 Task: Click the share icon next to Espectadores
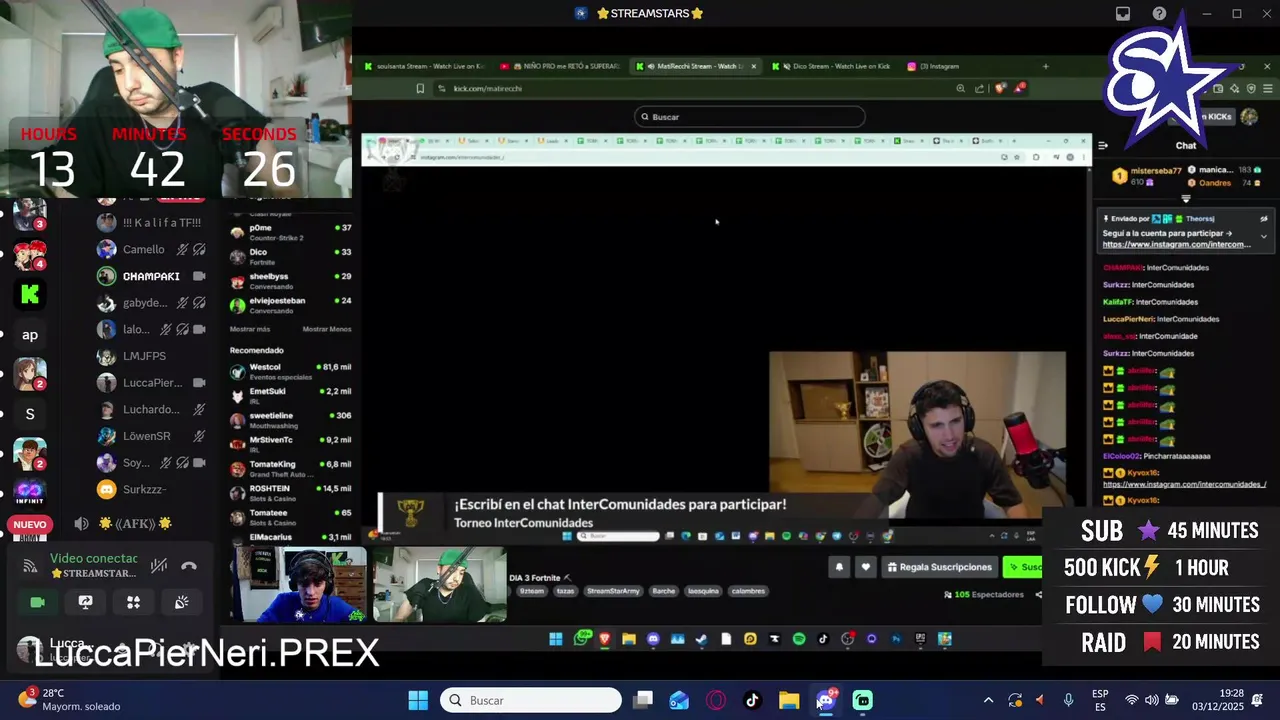[x=1038, y=595]
